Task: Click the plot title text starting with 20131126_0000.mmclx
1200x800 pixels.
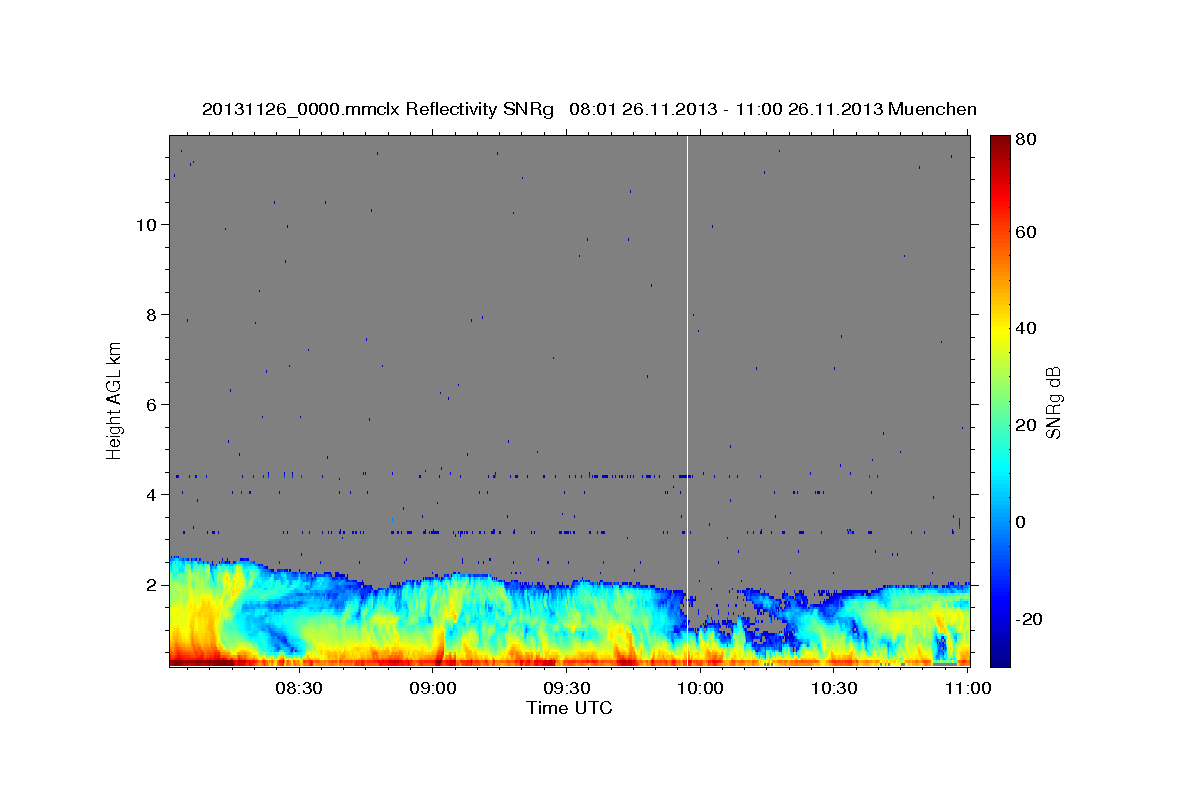Action: 589,109
